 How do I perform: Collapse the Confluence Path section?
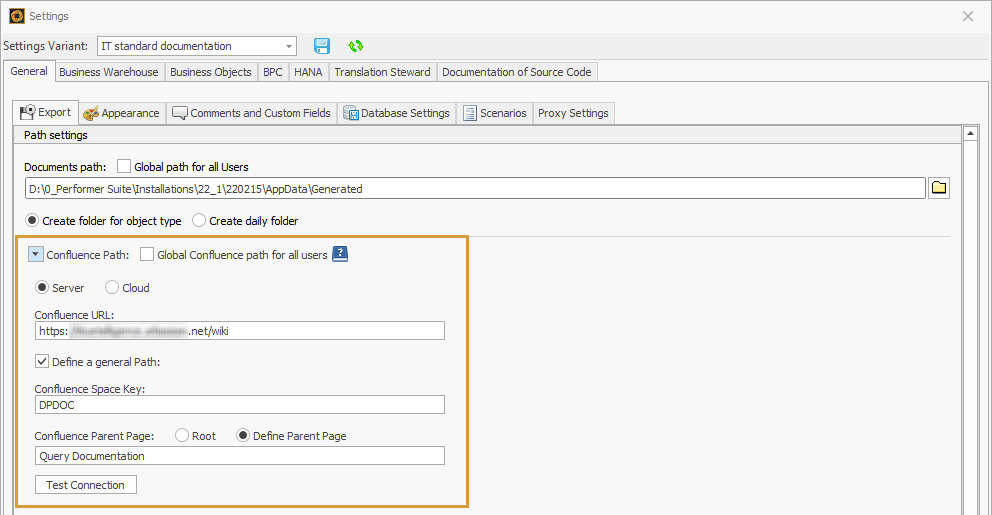coord(35,255)
